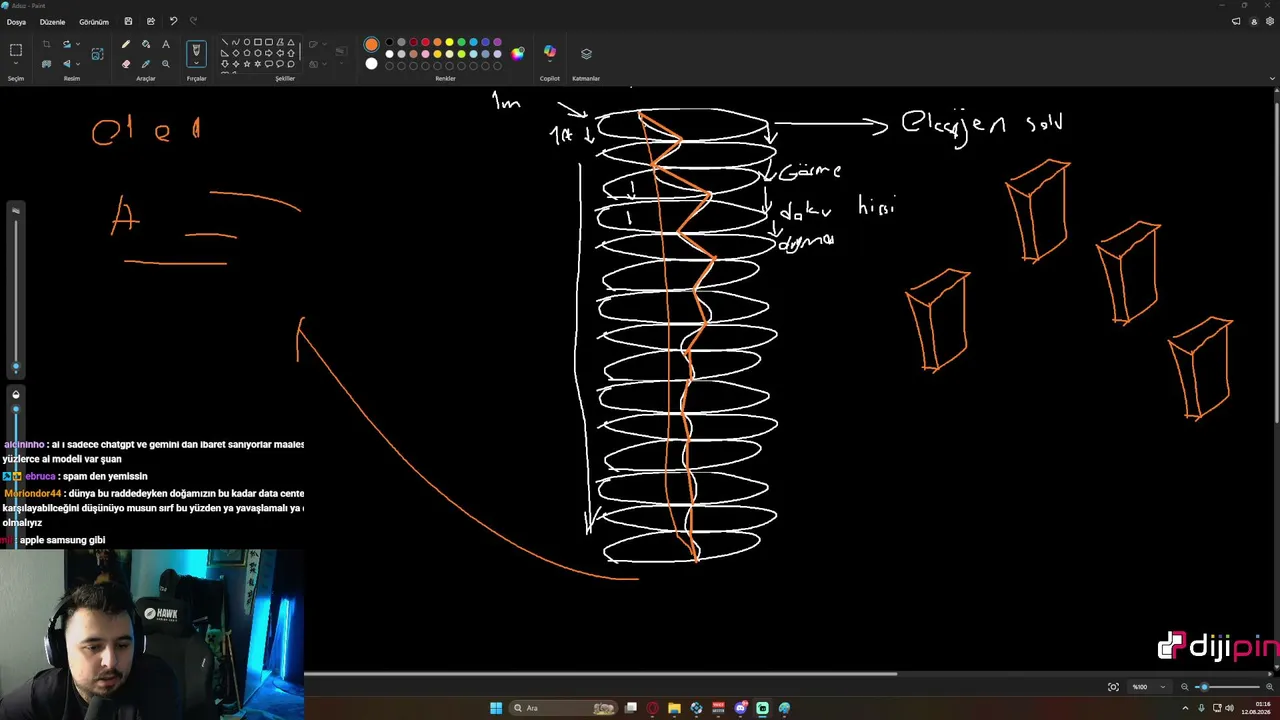Screen dimensions: 1280x720
Task: Select secondary color 2 white swatch
Action: [x=371, y=64]
